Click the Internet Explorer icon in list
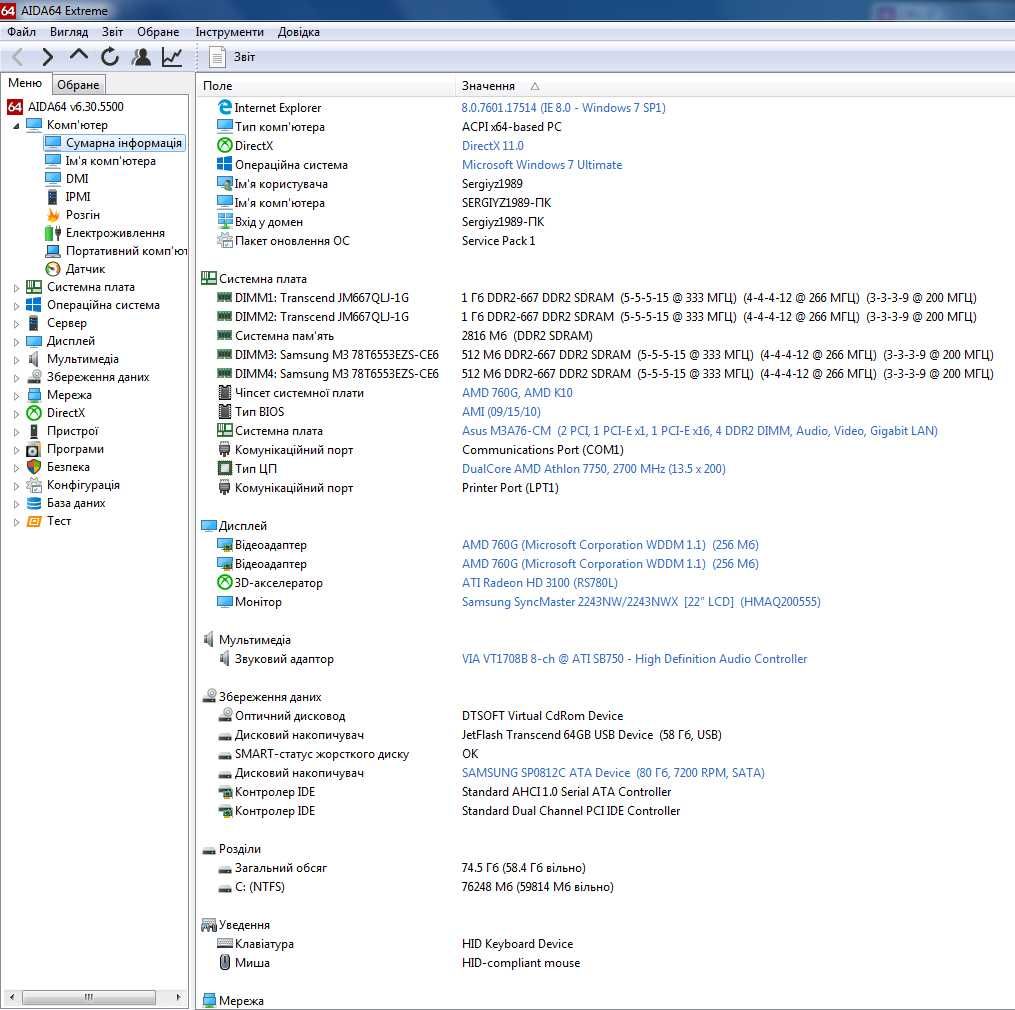The image size is (1015, 1010). 225,107
